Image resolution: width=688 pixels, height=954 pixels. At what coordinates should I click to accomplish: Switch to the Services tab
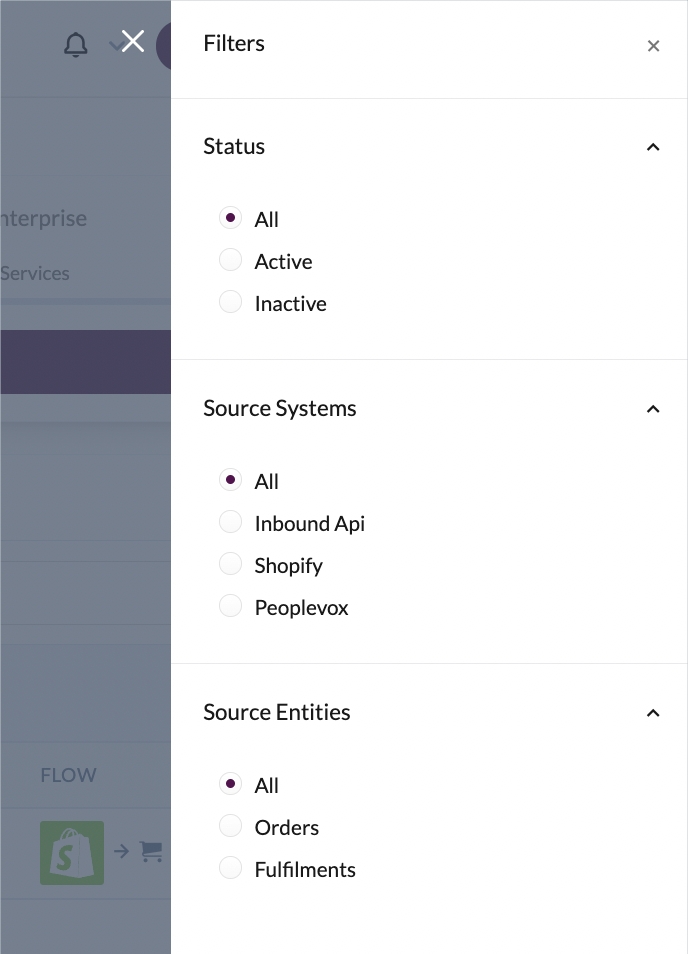point(35,273)
